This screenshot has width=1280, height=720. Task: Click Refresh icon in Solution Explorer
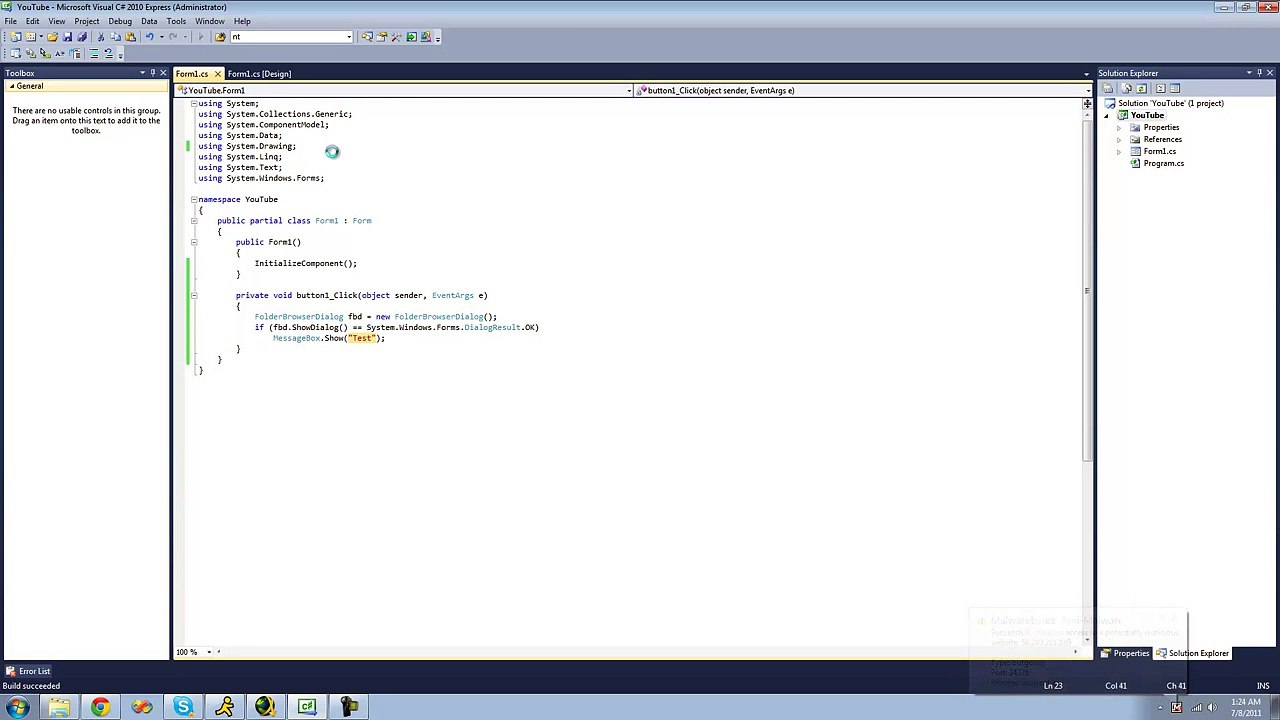(x=1141, y=88)
